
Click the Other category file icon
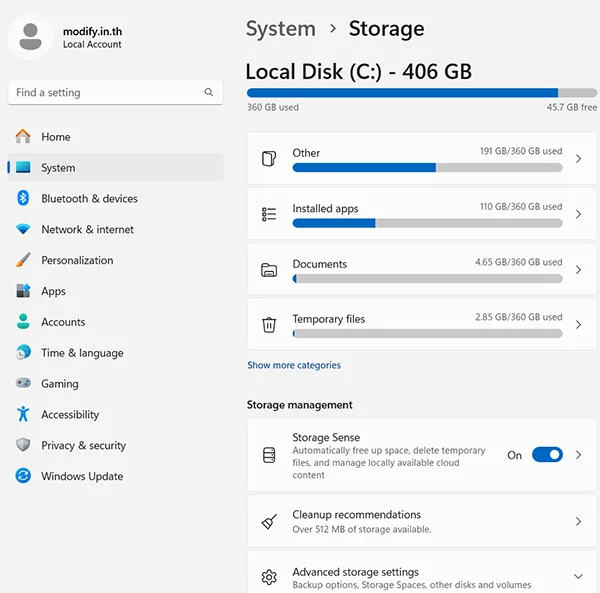pyautogui.click(x=269, y=158)
